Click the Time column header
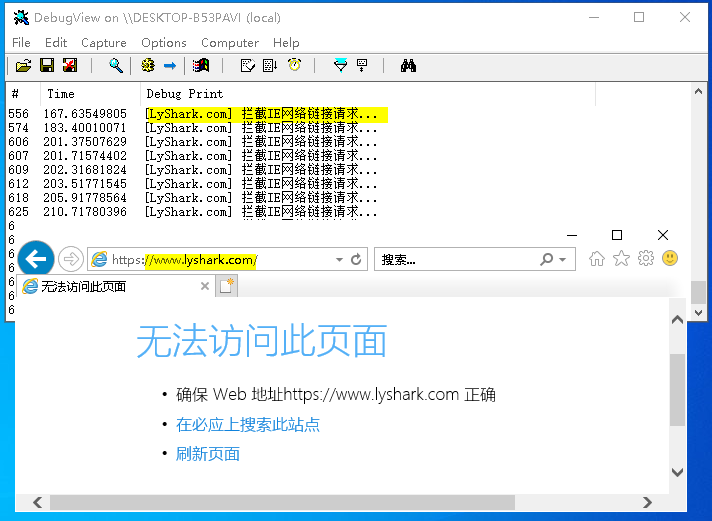 coord(90,94)
